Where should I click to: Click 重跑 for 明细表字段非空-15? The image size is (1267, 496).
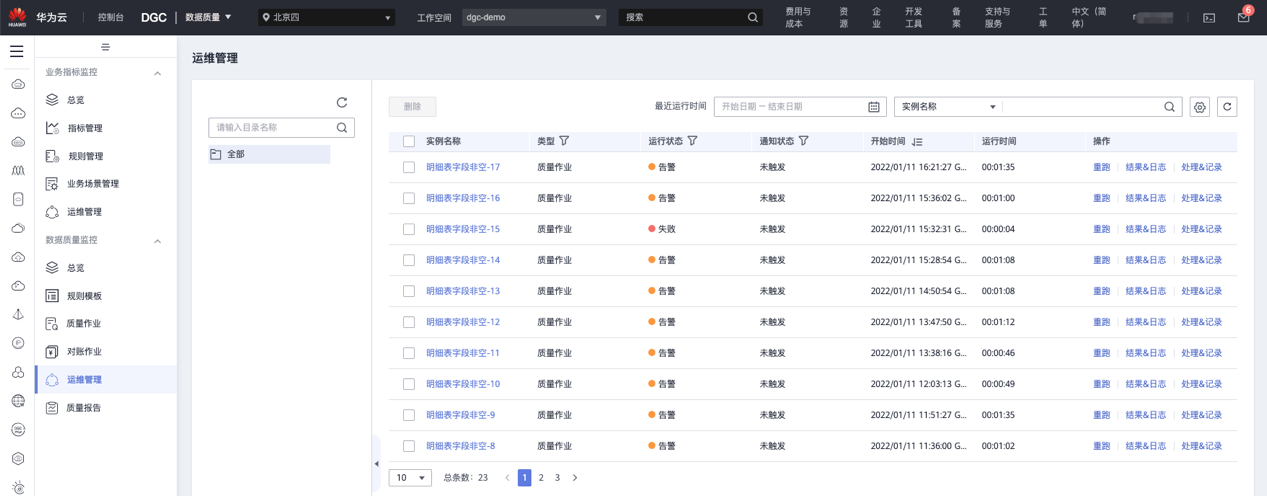(x=1101, y=229)
